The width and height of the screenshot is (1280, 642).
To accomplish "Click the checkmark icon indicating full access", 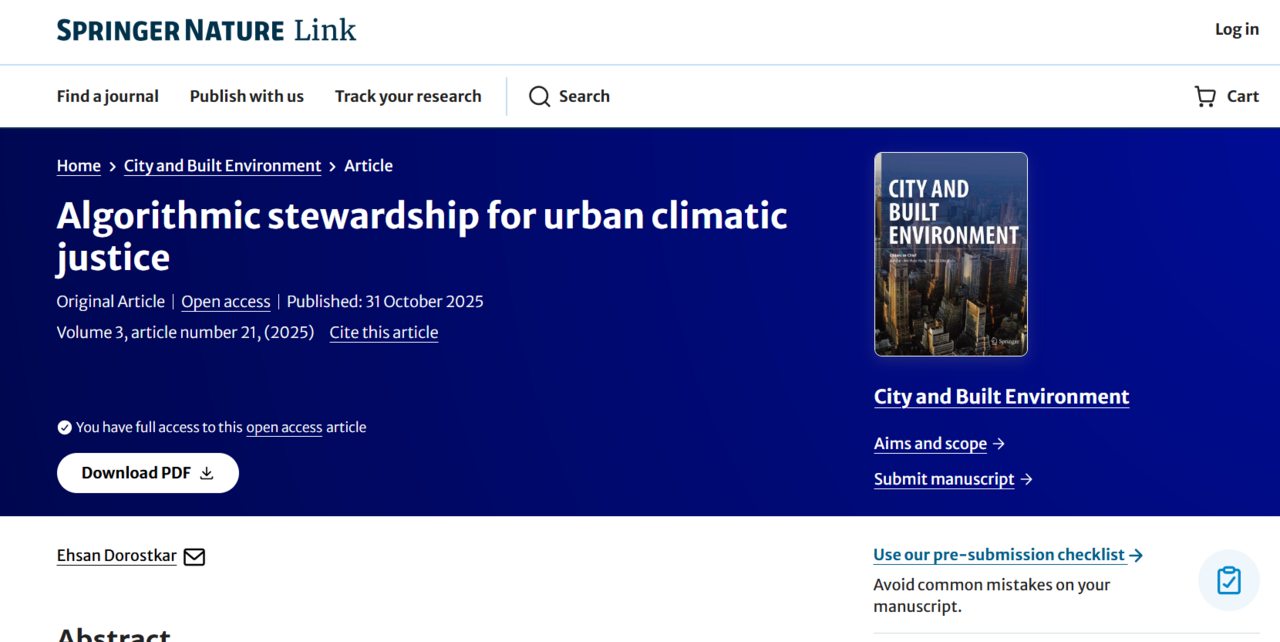I will (64, 427).
